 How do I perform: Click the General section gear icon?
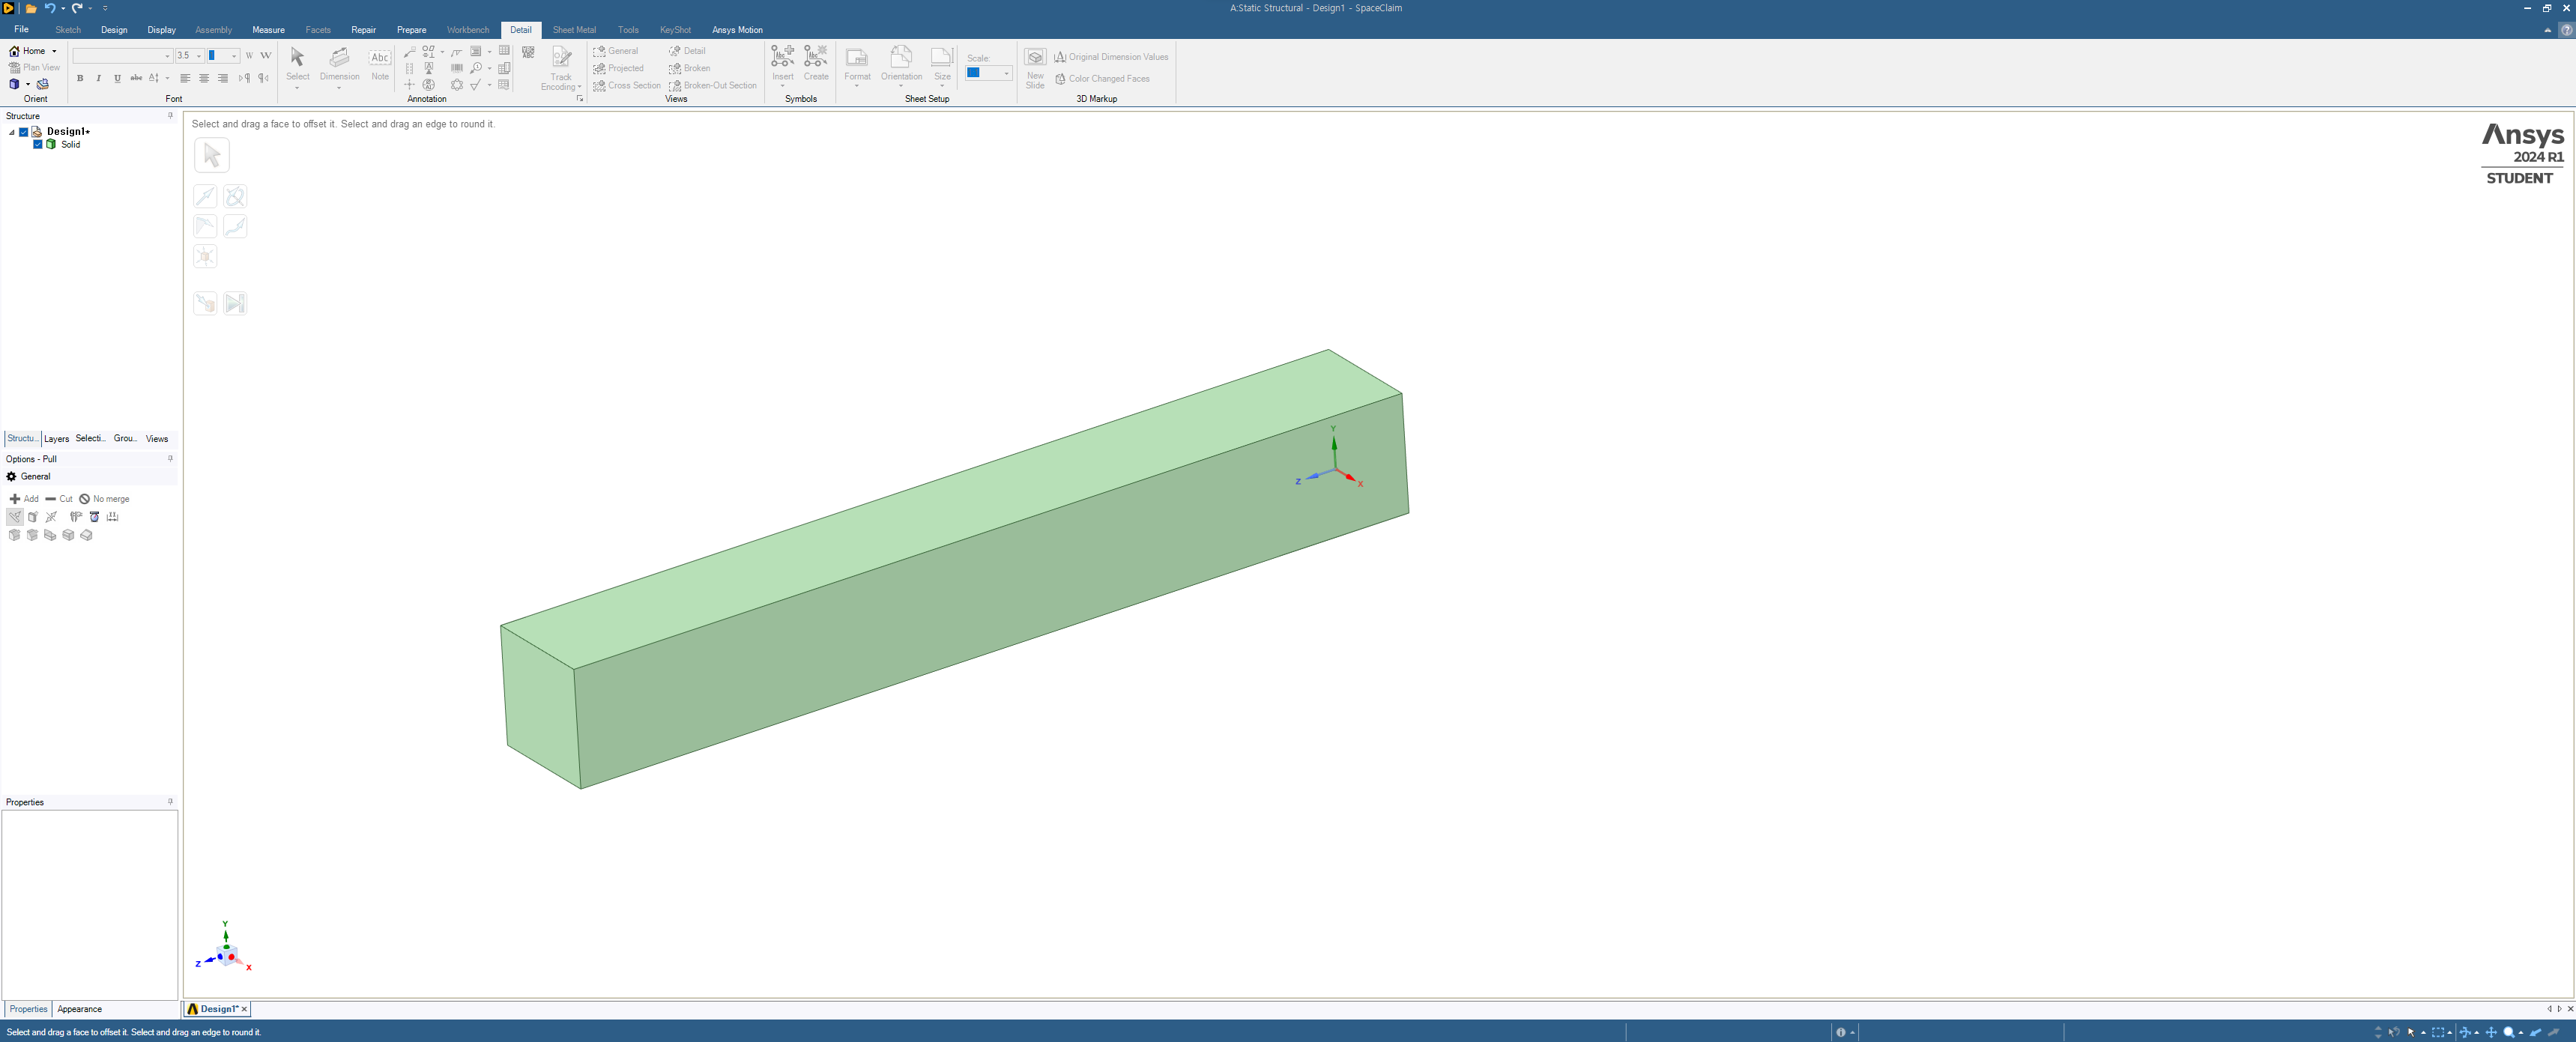pyautogui.click(x=12, y=477)
